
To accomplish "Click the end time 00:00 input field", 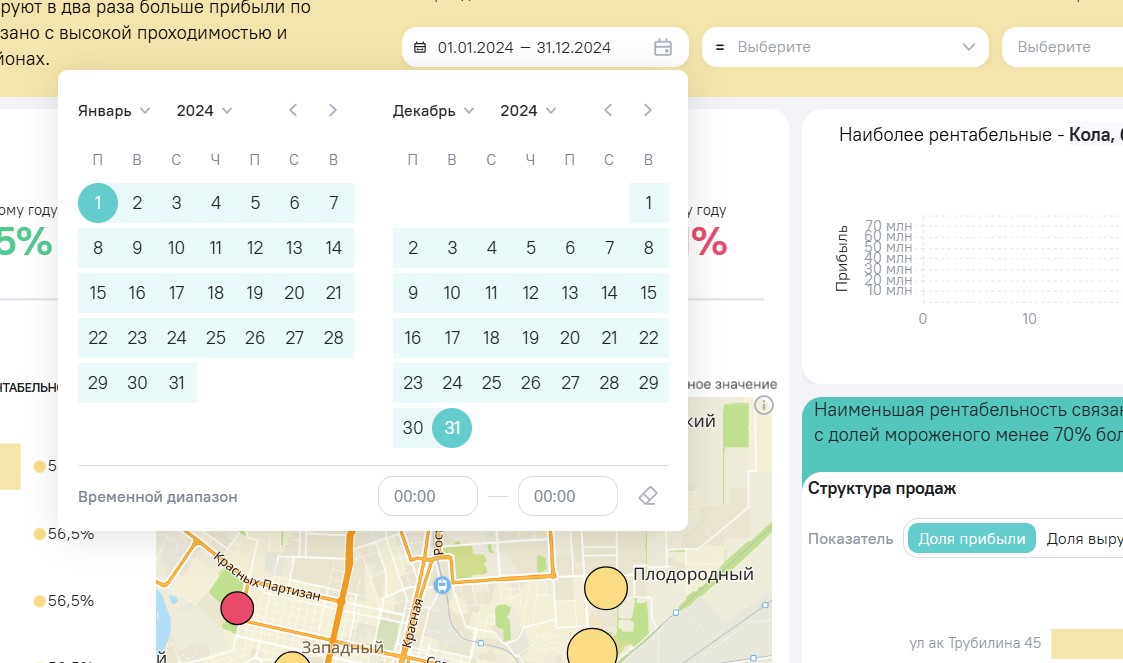I will tap(567, 496).
